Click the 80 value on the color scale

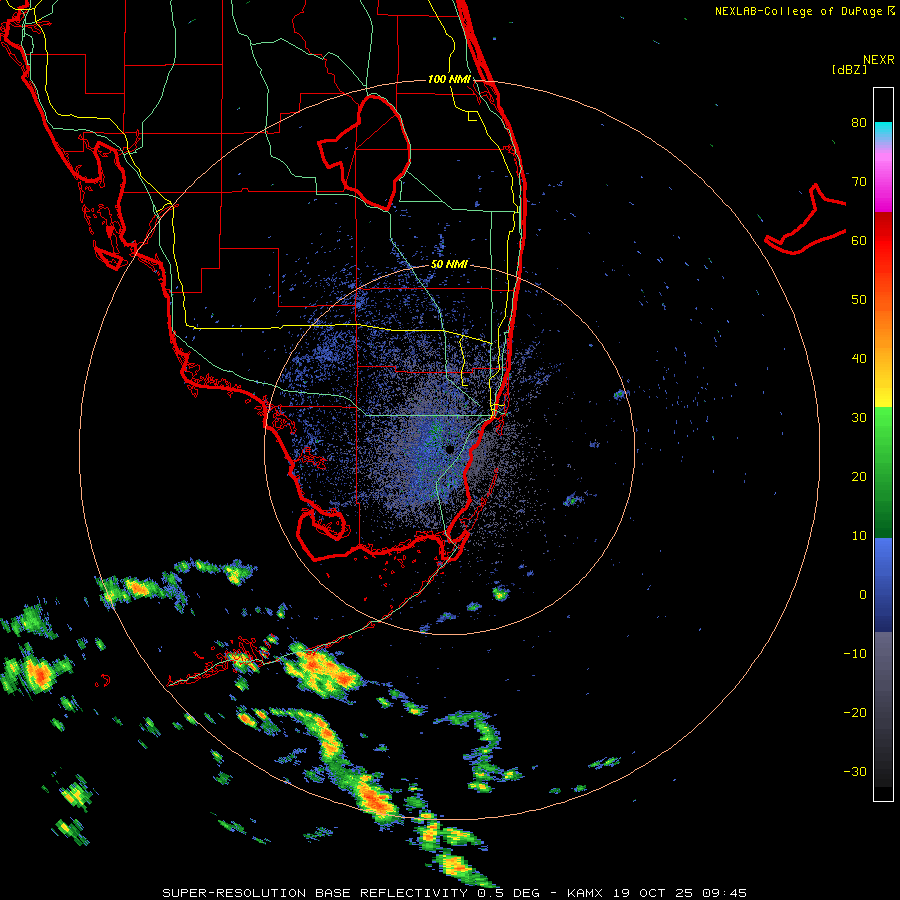859,123
